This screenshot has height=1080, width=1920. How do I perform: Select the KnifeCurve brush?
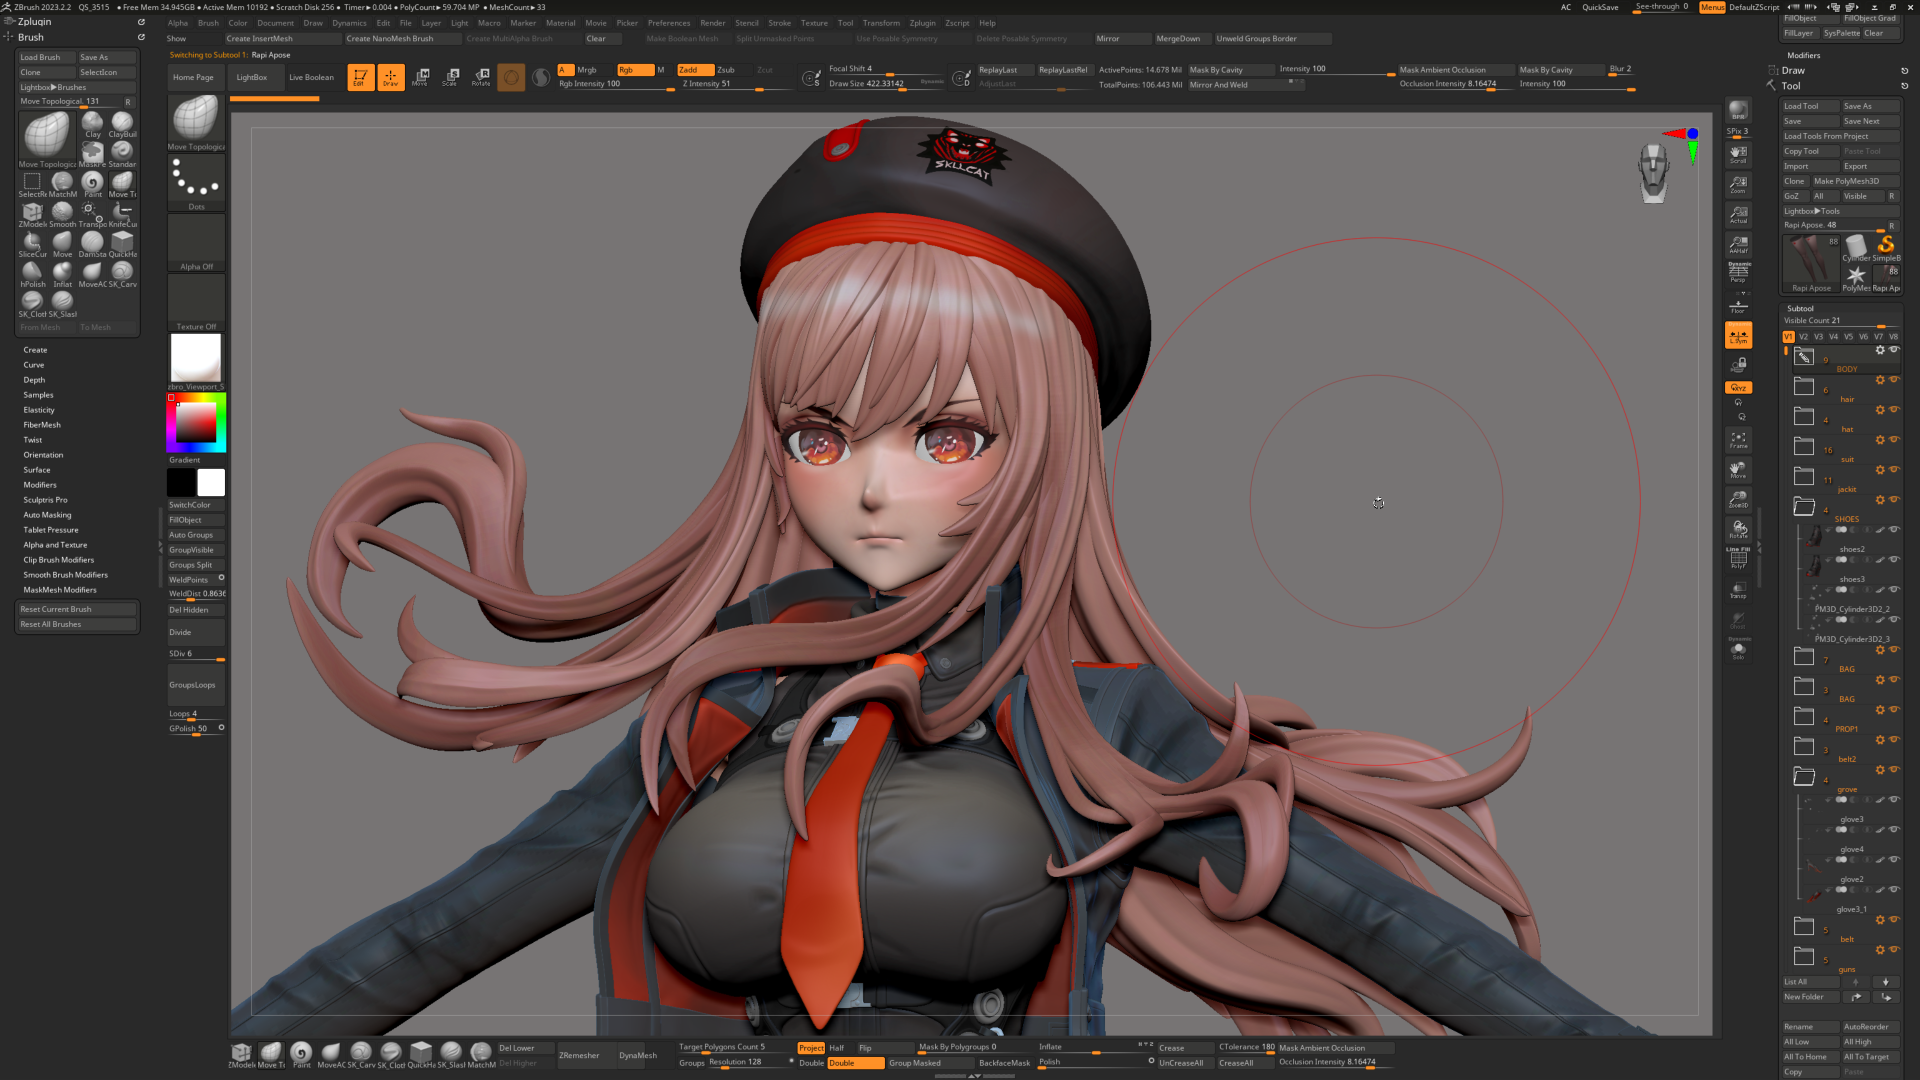(x=122, y=214)
